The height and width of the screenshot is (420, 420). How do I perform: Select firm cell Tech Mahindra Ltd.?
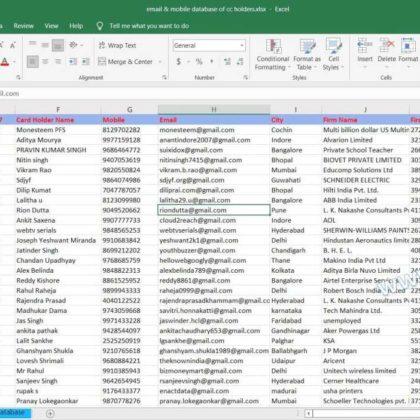click(365, 311)
